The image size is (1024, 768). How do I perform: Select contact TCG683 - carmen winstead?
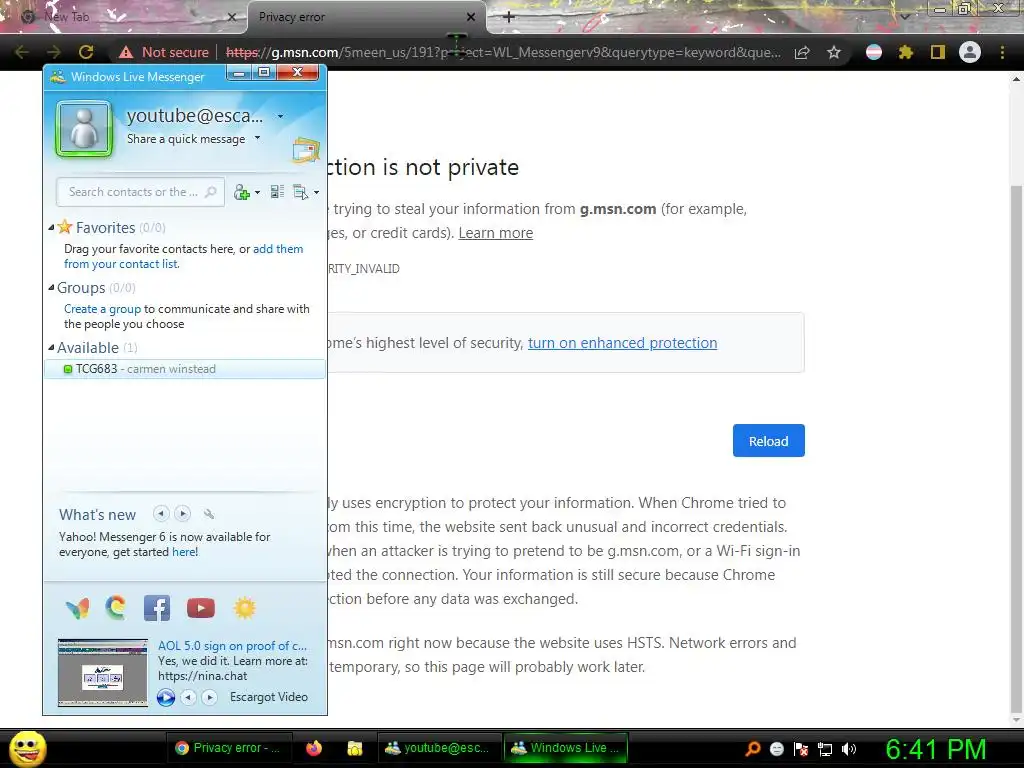point(185,369)
